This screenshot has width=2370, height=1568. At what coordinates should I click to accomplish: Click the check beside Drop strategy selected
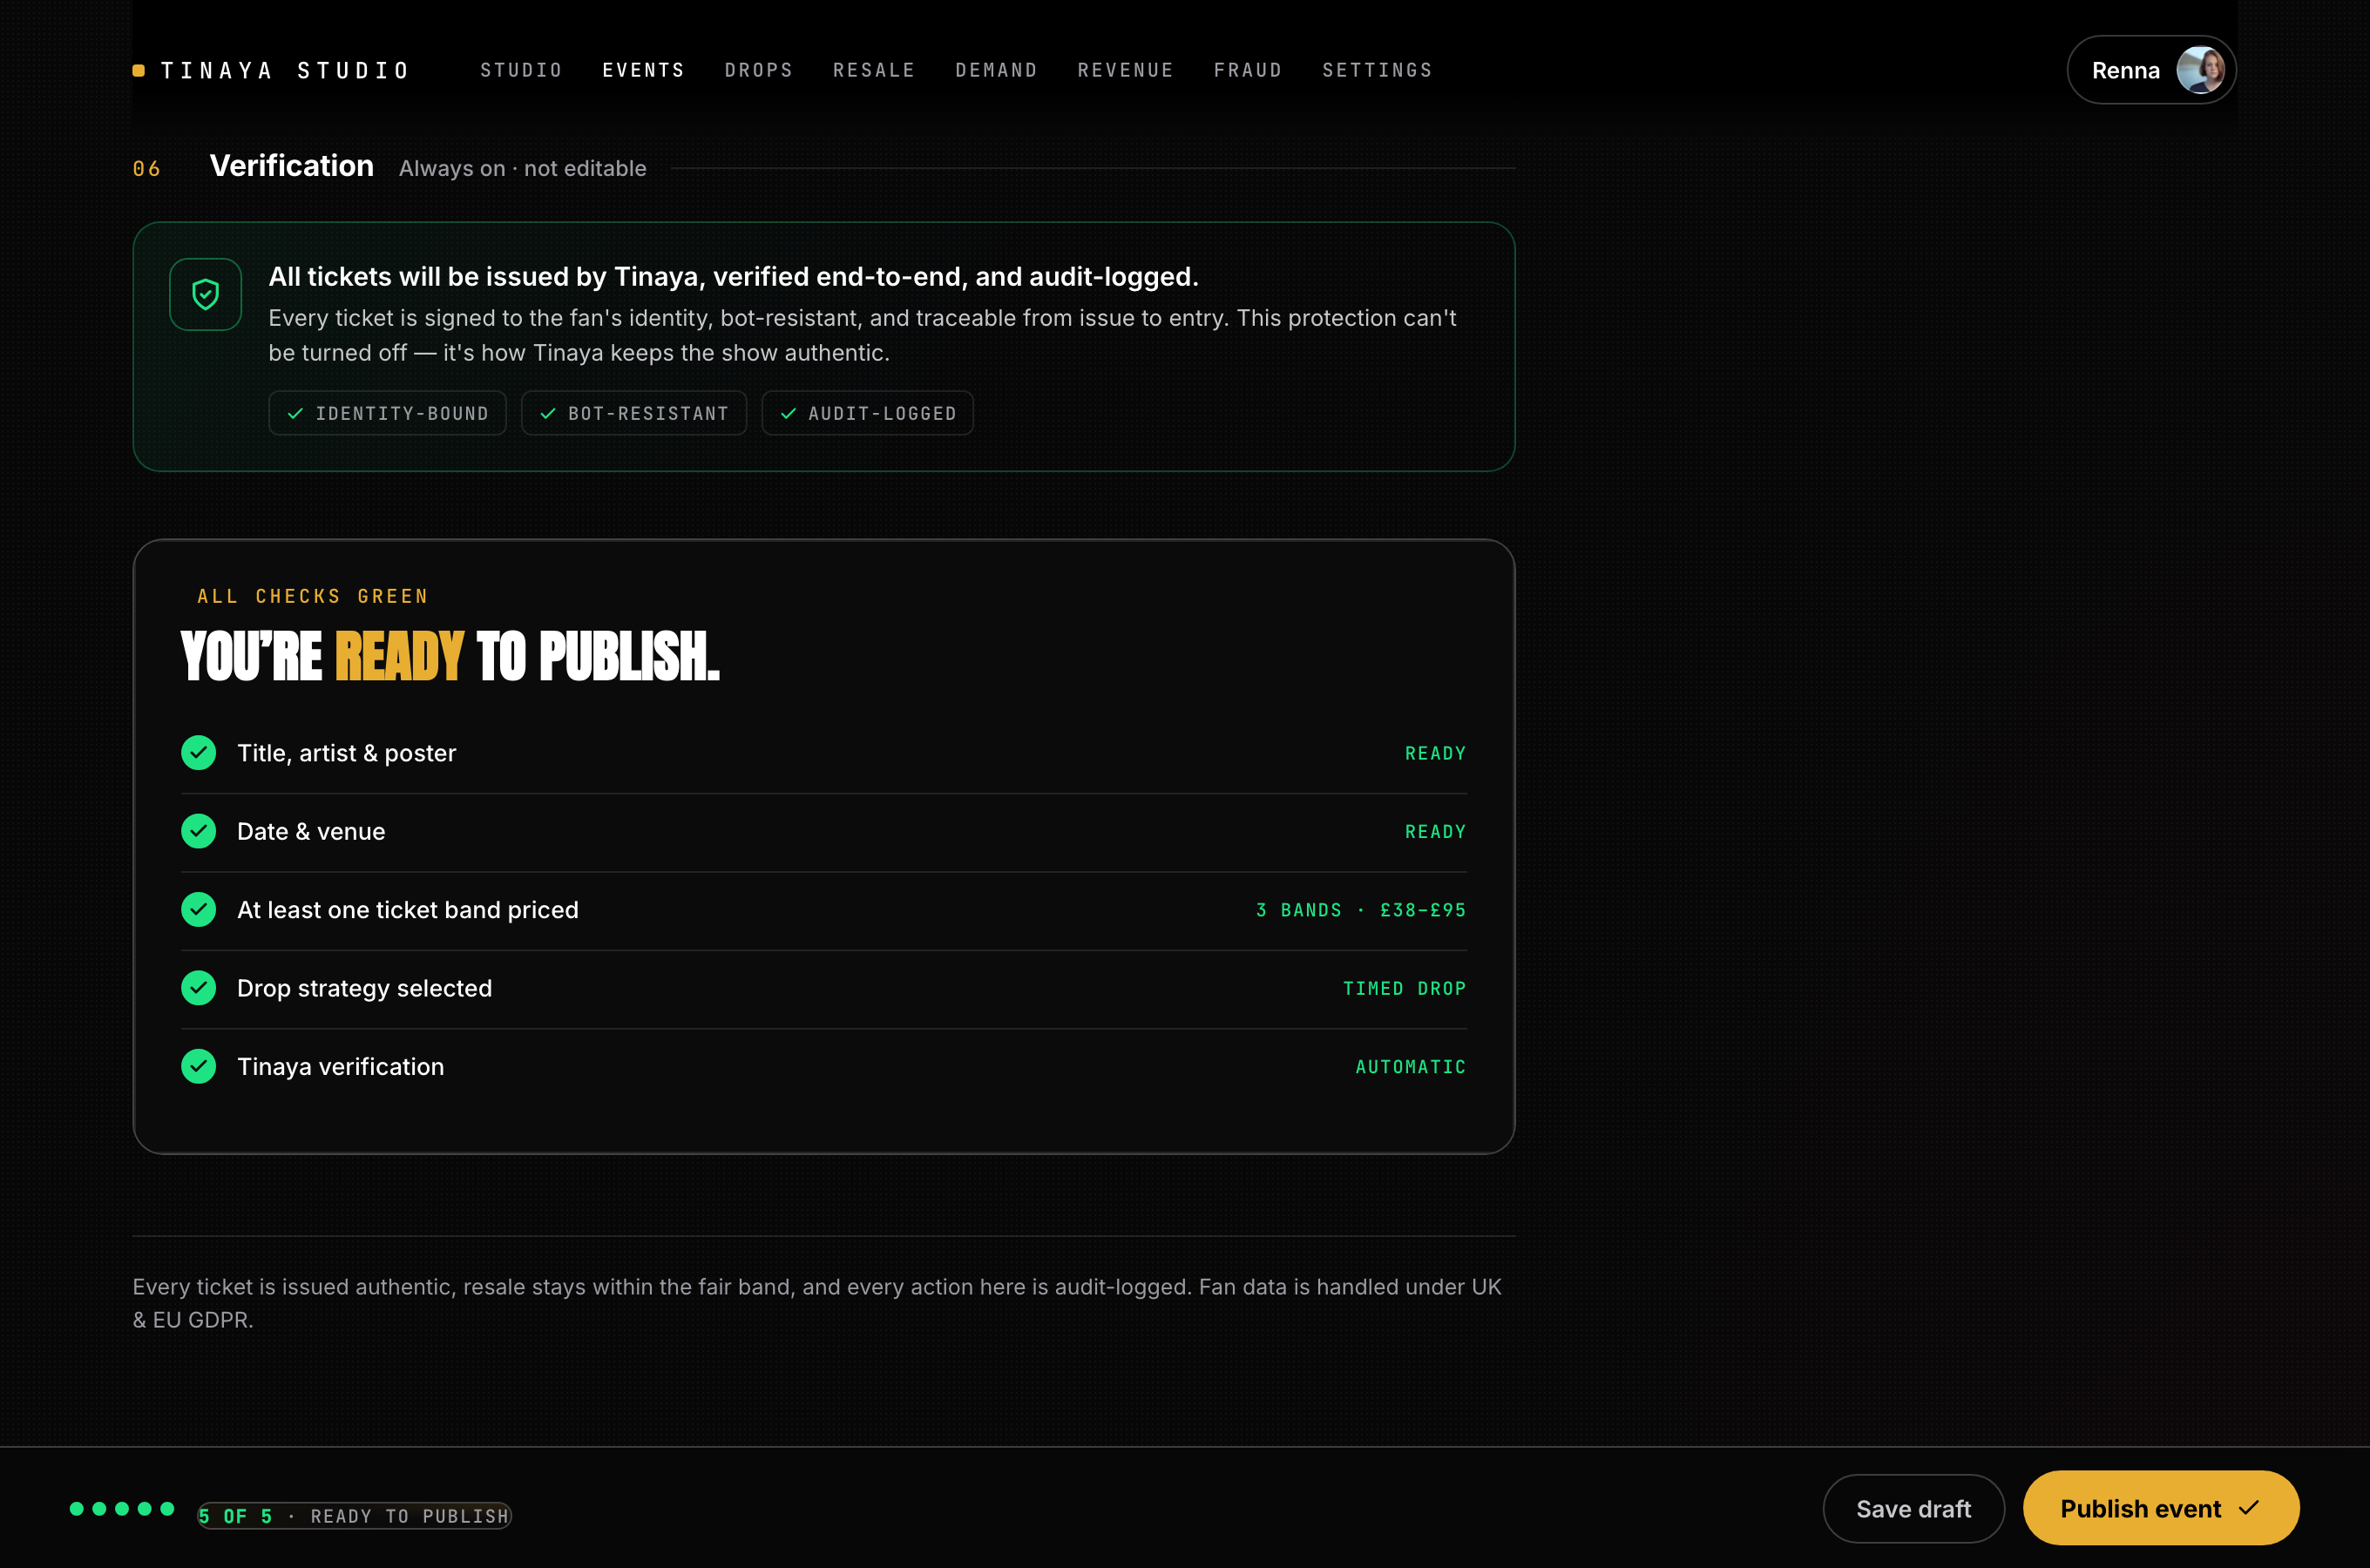[x=198, y=988]
